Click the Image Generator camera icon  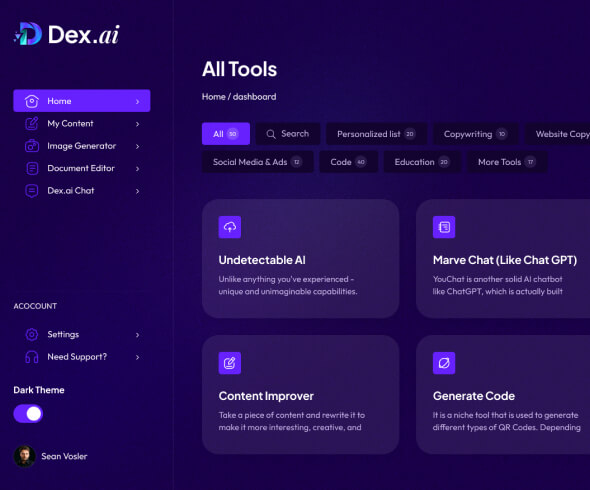(32, 146)
